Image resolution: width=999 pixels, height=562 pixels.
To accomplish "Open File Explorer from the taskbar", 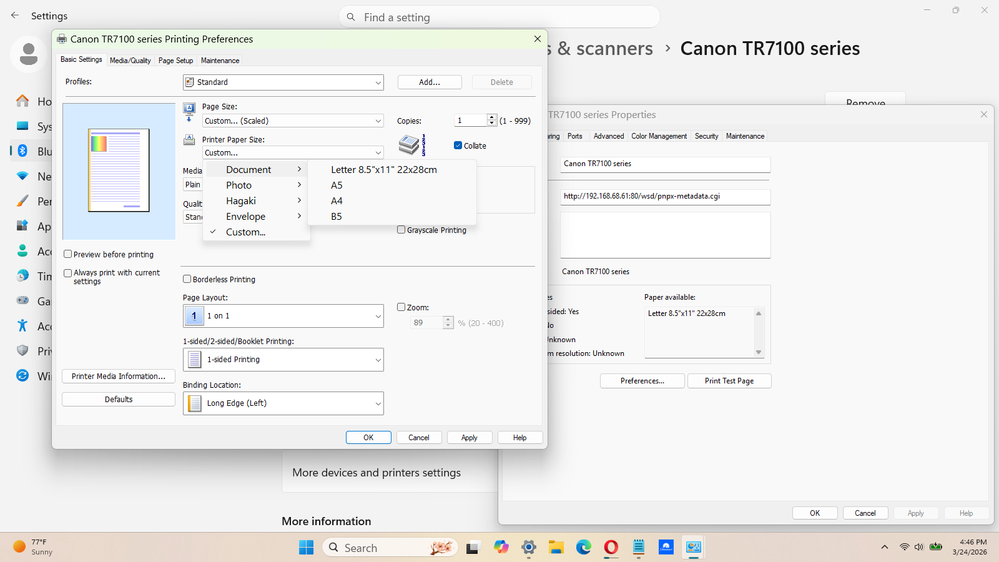I will 556,547.
